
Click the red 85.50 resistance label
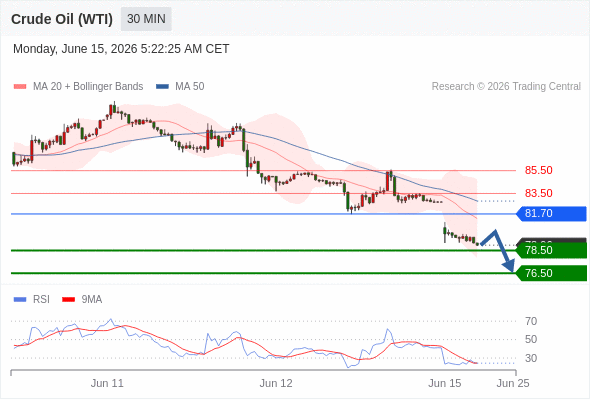tap(538, 170)
